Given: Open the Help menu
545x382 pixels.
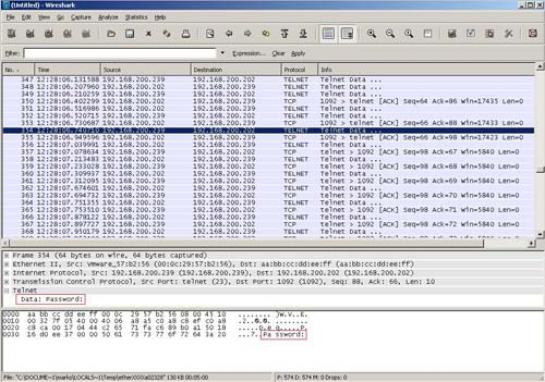Looking at the screenshot, I should pos(160,17).
